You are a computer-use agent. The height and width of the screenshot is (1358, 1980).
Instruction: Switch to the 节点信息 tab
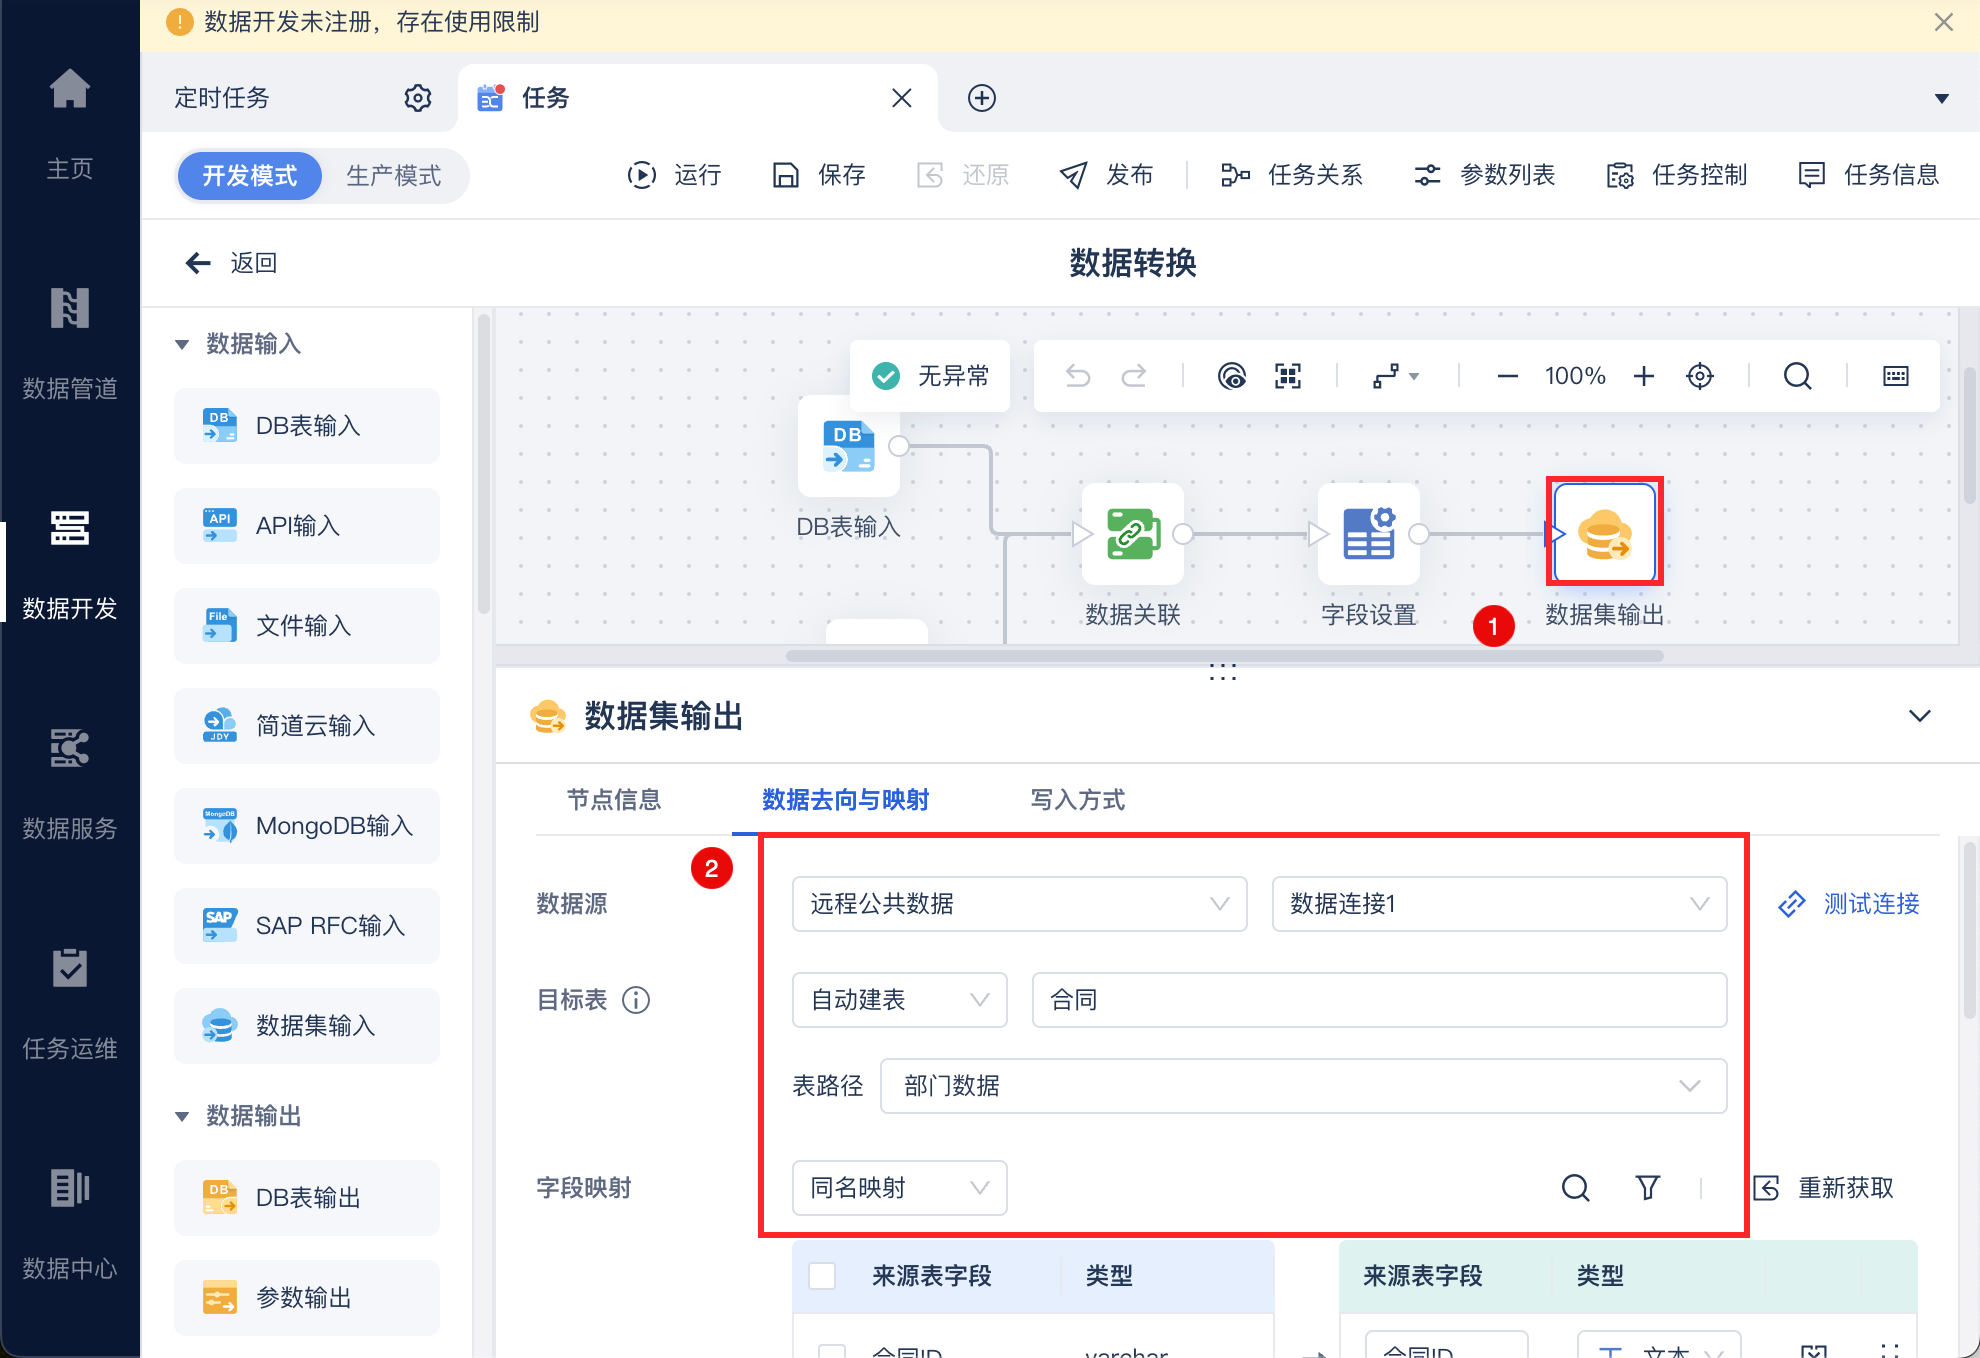click(613, 799)
